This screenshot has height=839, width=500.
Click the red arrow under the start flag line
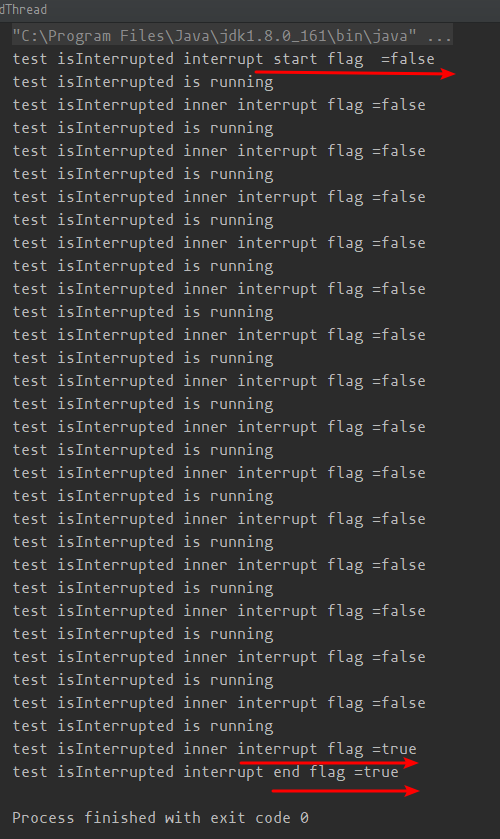tap(355, 73)
